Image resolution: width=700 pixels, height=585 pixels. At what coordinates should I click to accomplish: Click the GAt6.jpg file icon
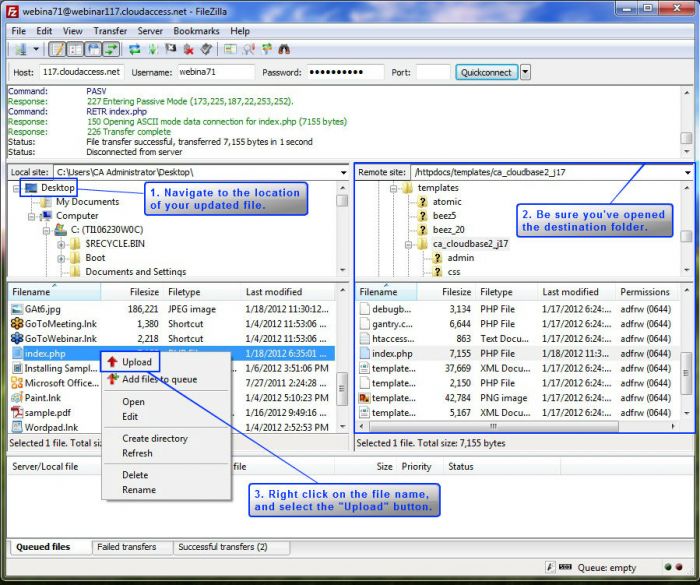pos(17,309)
